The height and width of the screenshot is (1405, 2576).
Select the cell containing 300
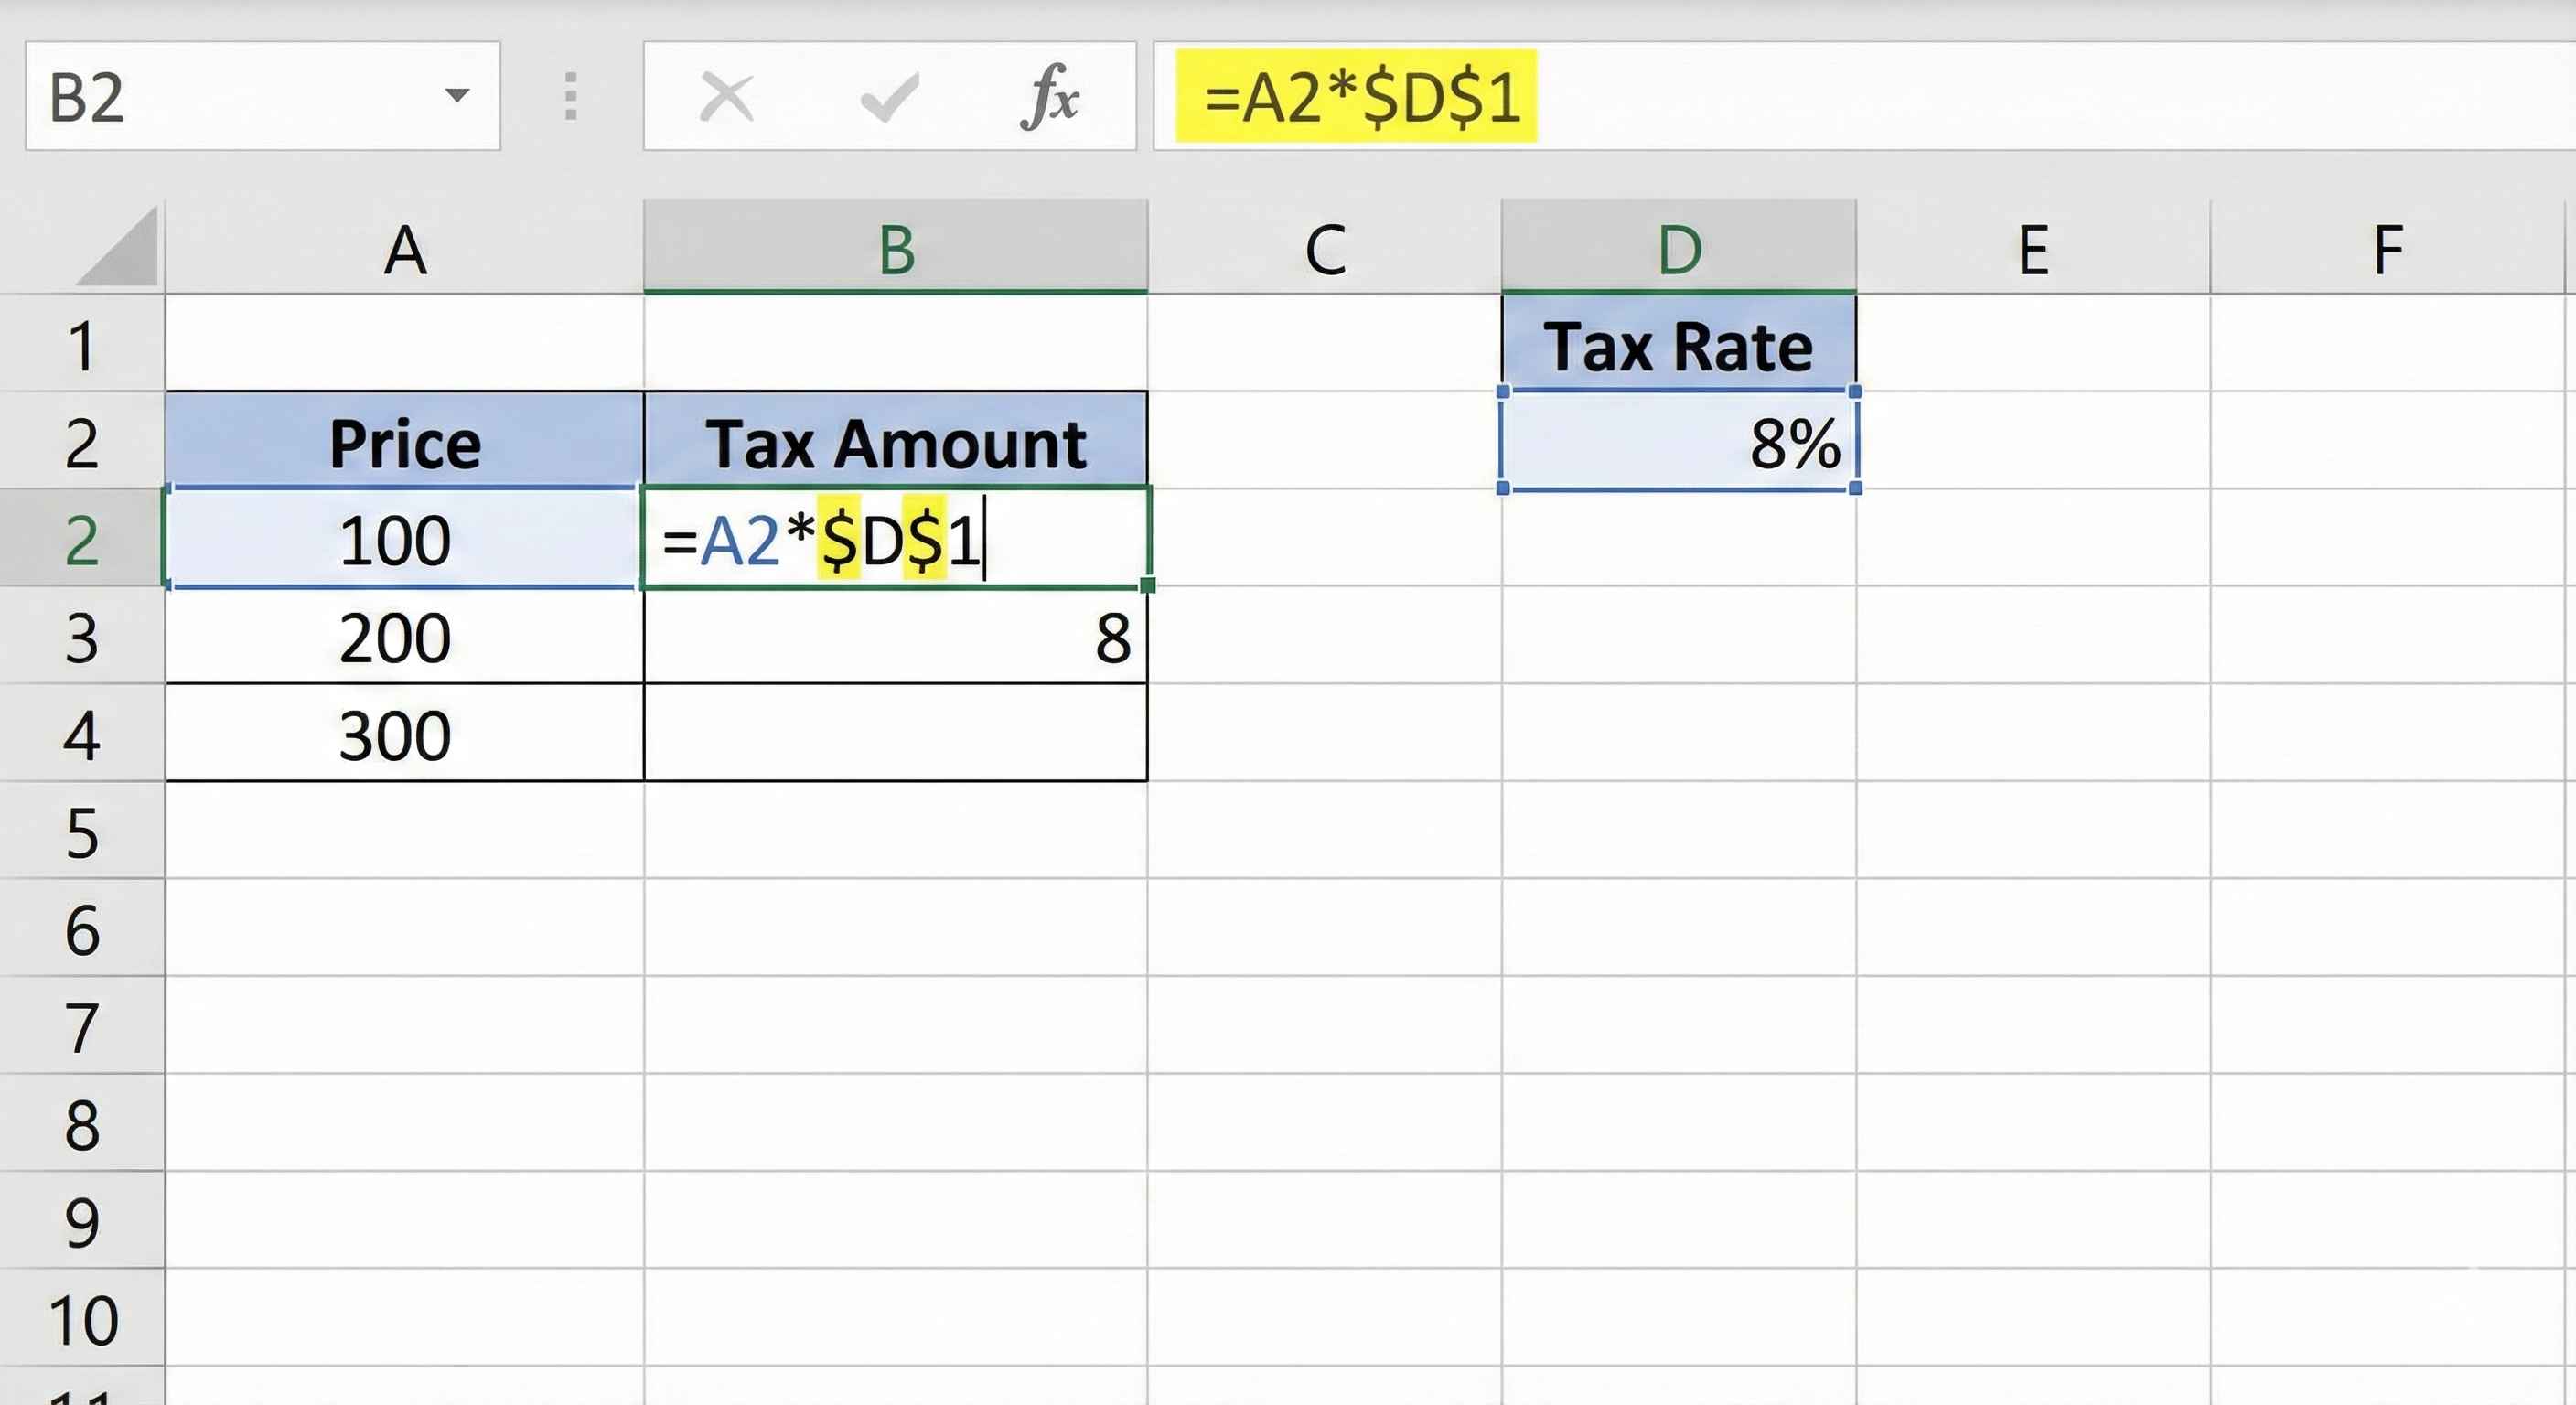[405, 735]
